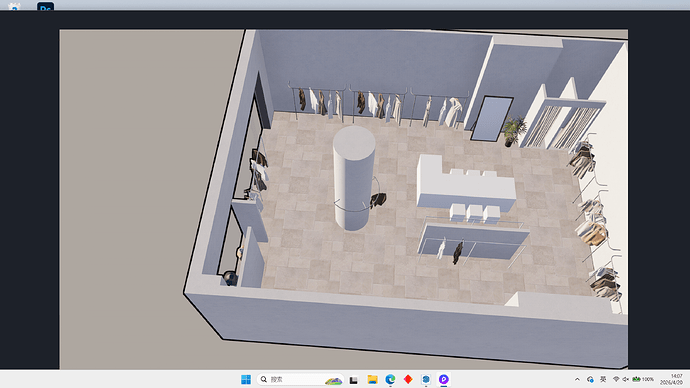690x388 pixels.
Task: Open the Wi-Fi network settings icon
Action: click(616, 379)
